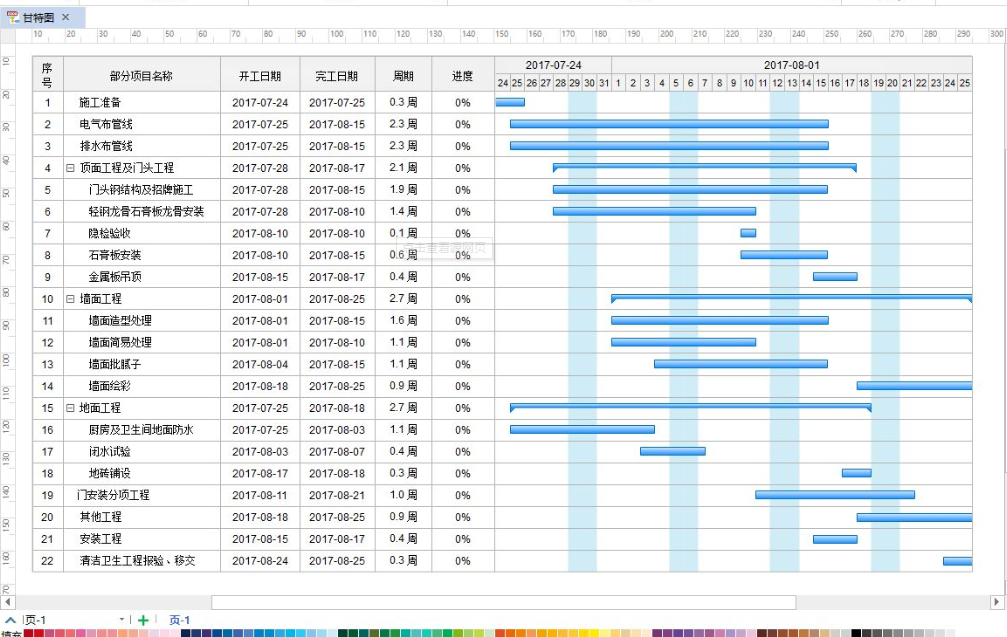The height and width of the screenshot is (637, 1007).
Task: Select the 地砖铺设 task name
Action: pyautogui.click(x=110, y=473)
